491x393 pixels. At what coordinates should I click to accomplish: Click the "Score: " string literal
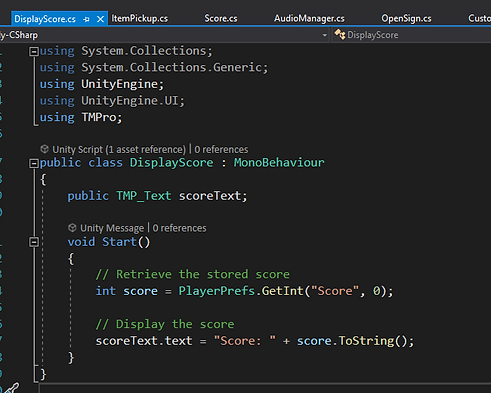245,341
